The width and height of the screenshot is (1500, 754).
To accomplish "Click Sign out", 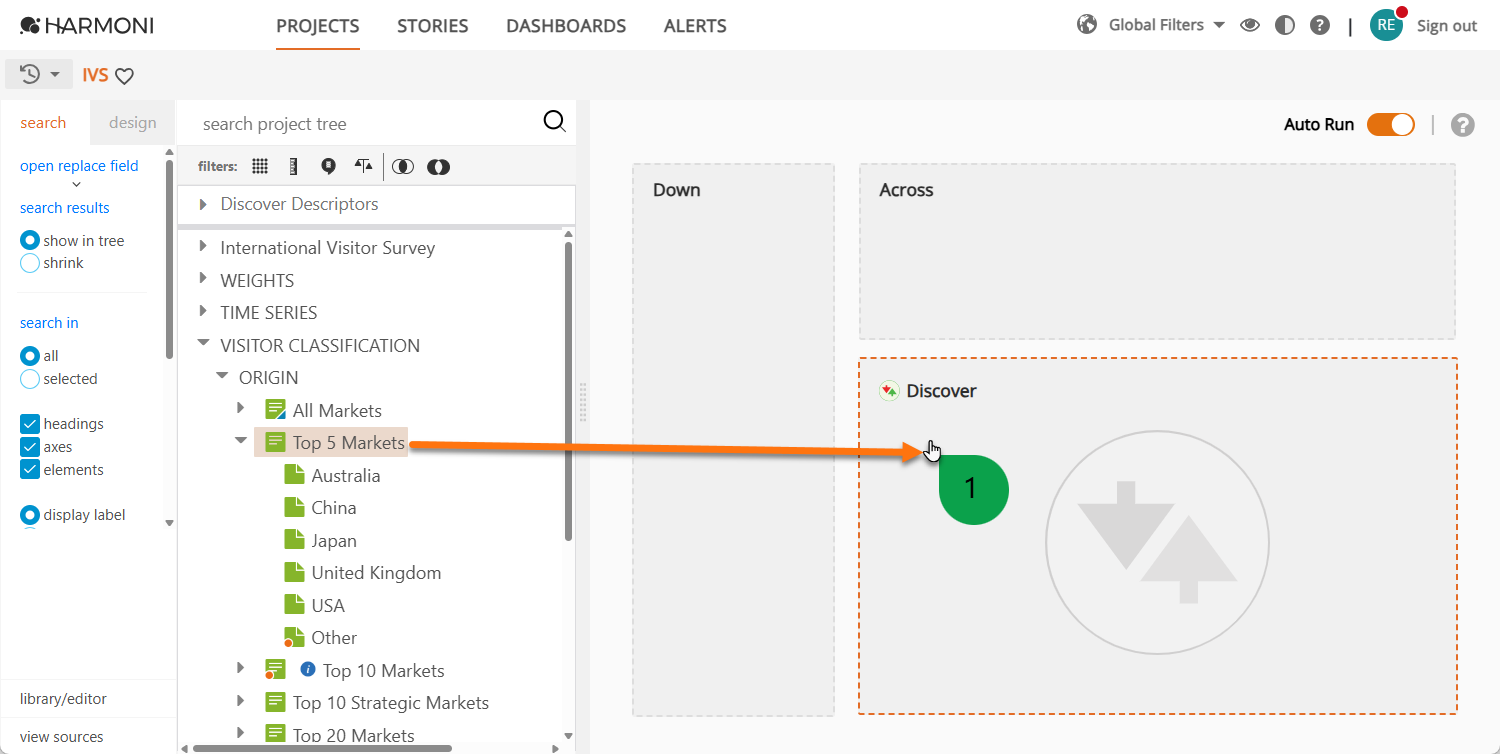I will 1447,26.
